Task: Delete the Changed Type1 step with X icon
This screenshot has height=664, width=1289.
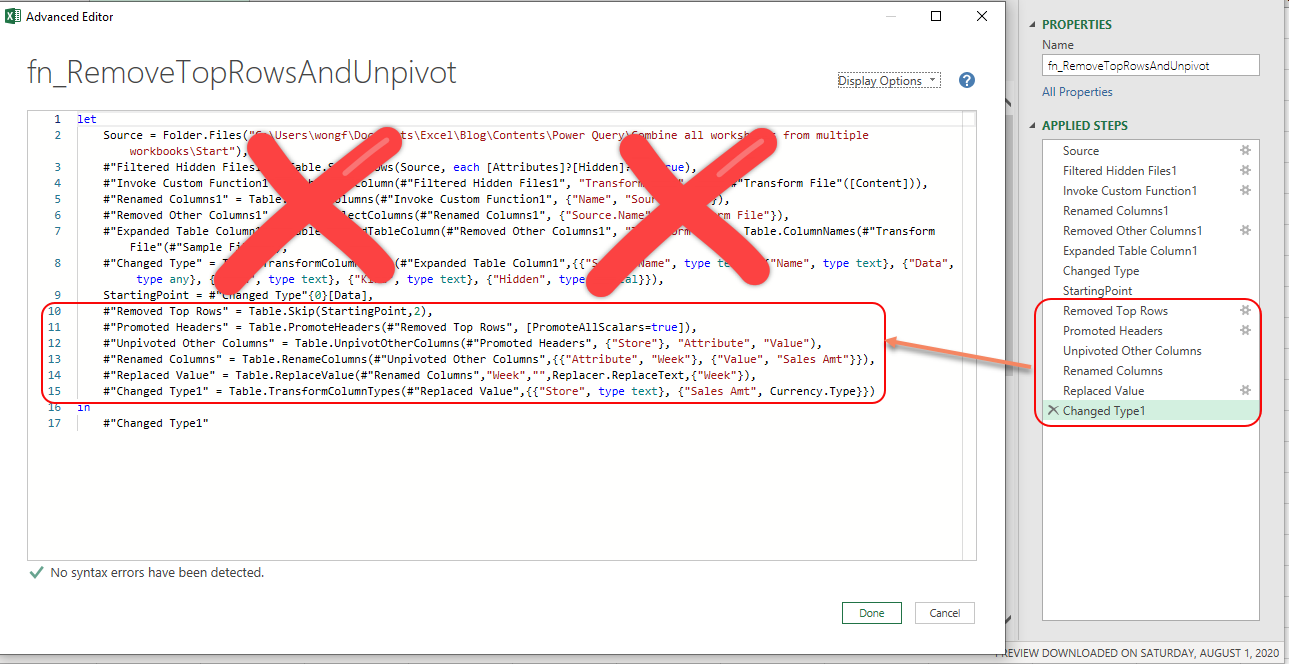Action: tap(1052, 411)
